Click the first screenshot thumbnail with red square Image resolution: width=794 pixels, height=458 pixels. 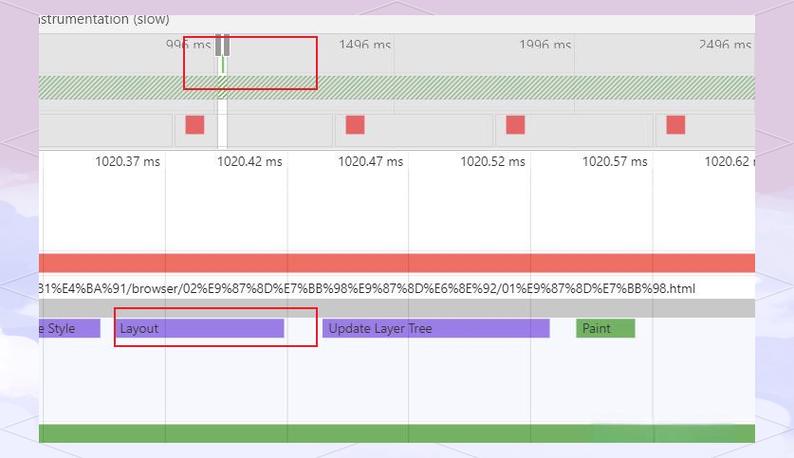tap(194, 125)
